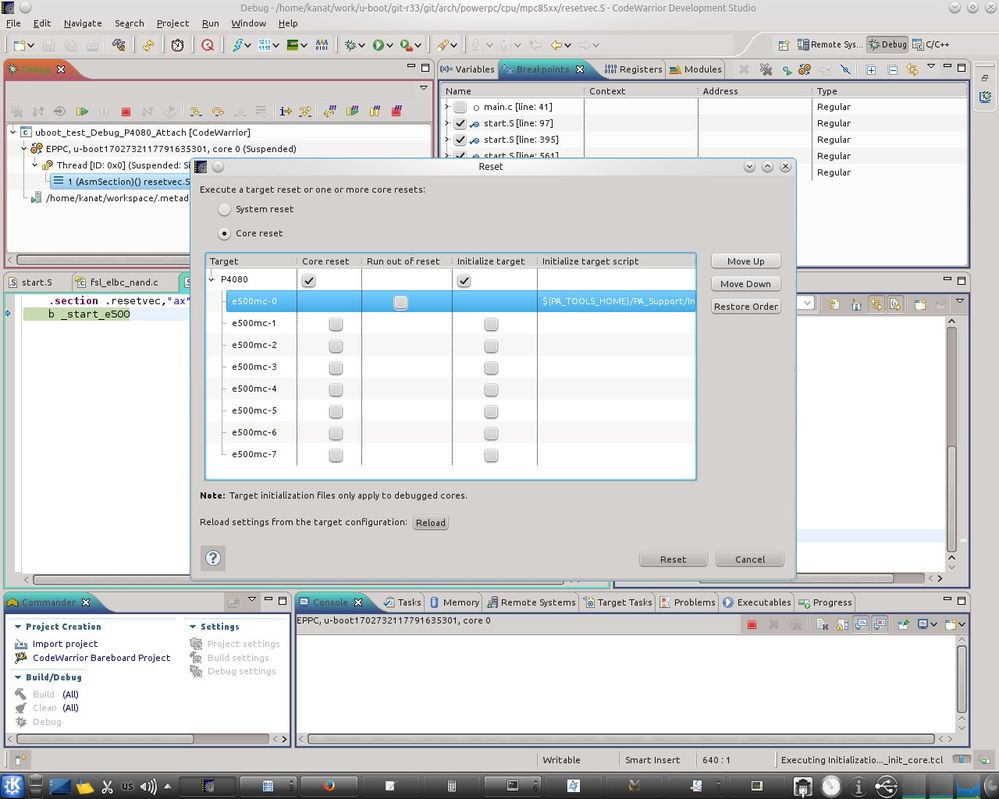Disable the start.S line 97 breakpoint checkbox
This screenshot has width=999, height=799.
click(459, 123)
